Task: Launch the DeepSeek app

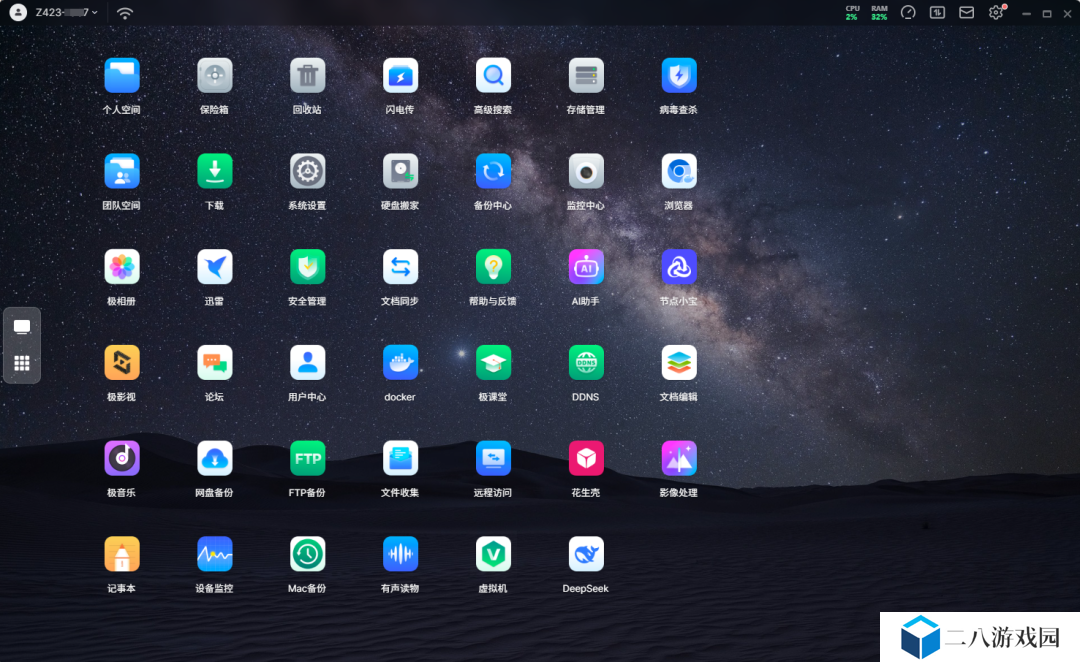Action: 586,555
